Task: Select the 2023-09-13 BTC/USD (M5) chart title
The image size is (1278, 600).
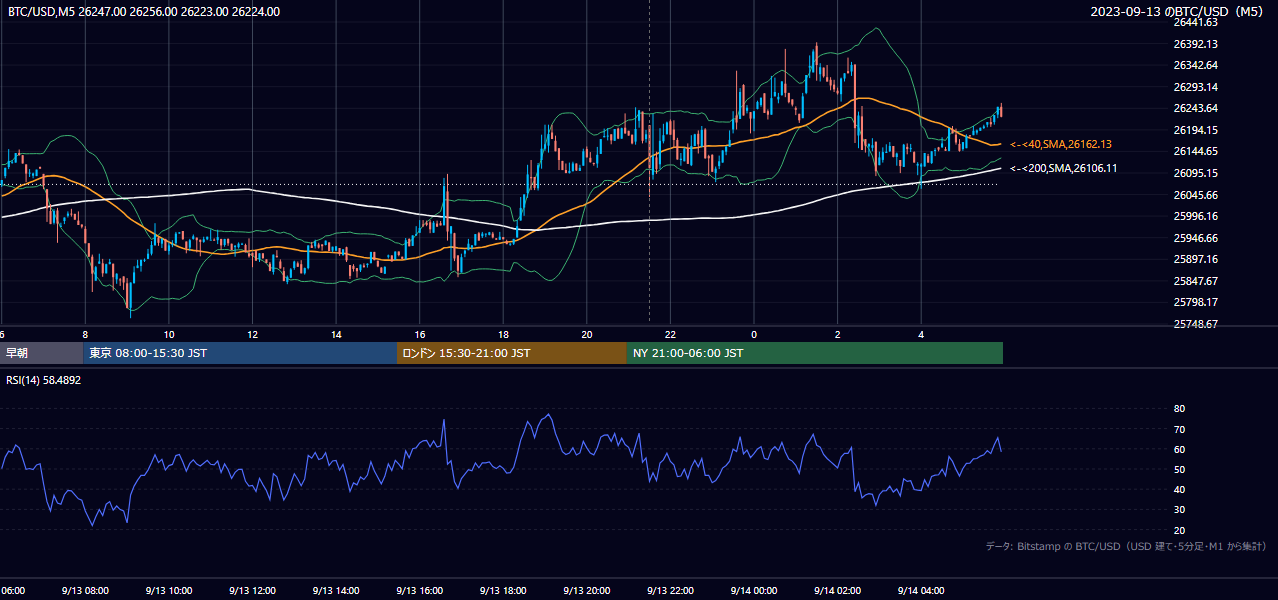Action: pos(1178,12)
